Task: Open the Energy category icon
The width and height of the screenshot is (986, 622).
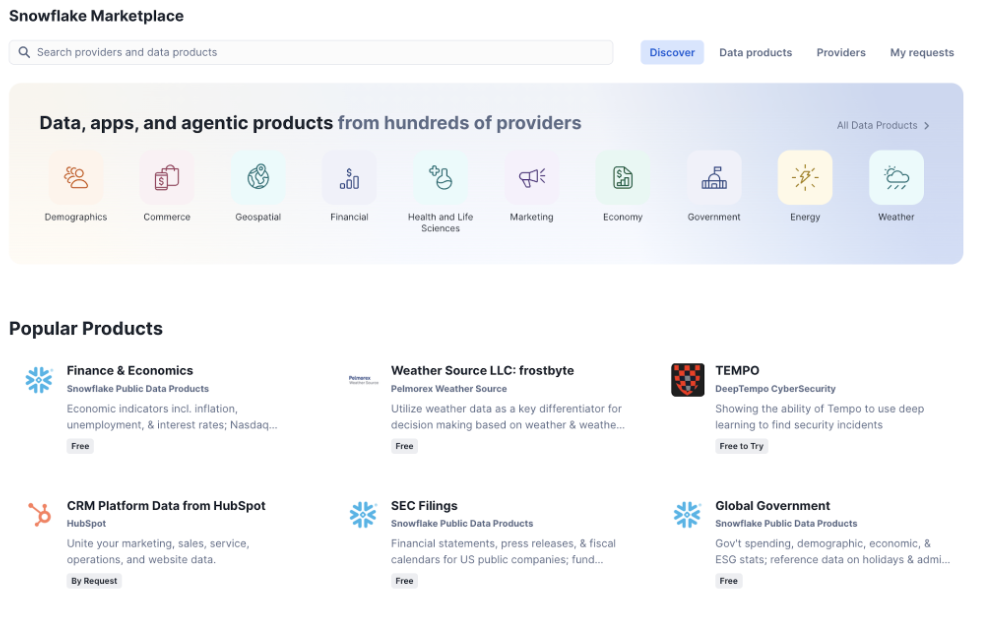Action: [805, 177]
